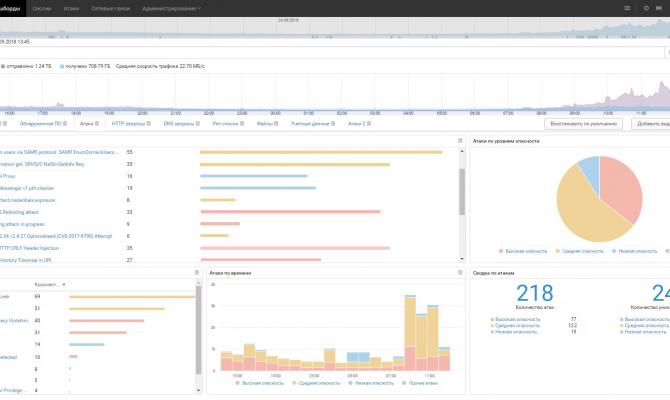Remove the Атаки по времени widget via trash icon
The width and height of the screenshot is (670, 400).
pyautogui.click(x=460, y=273)
